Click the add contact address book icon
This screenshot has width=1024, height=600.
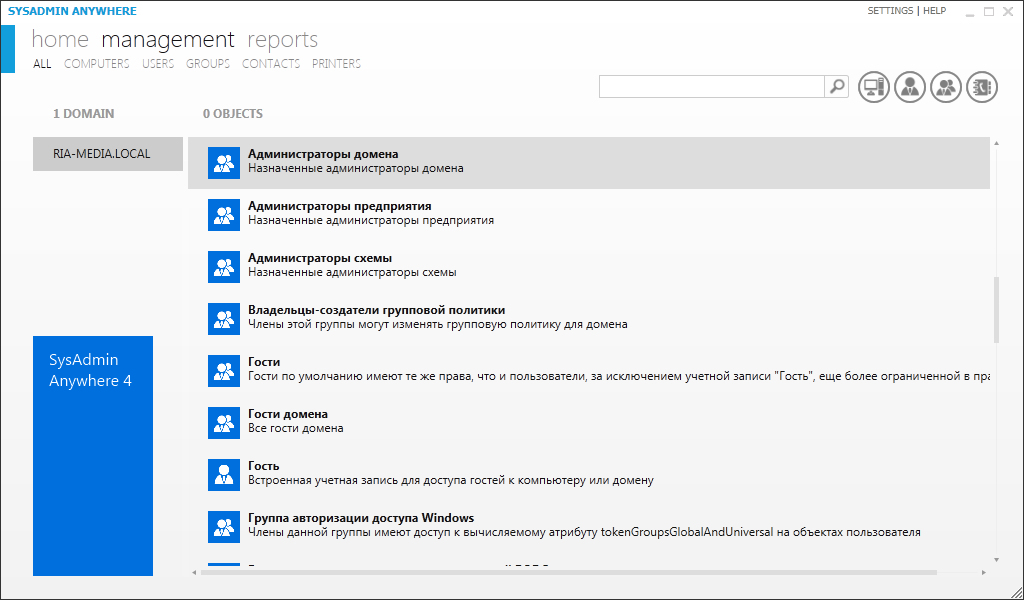(x=982, y=87)
